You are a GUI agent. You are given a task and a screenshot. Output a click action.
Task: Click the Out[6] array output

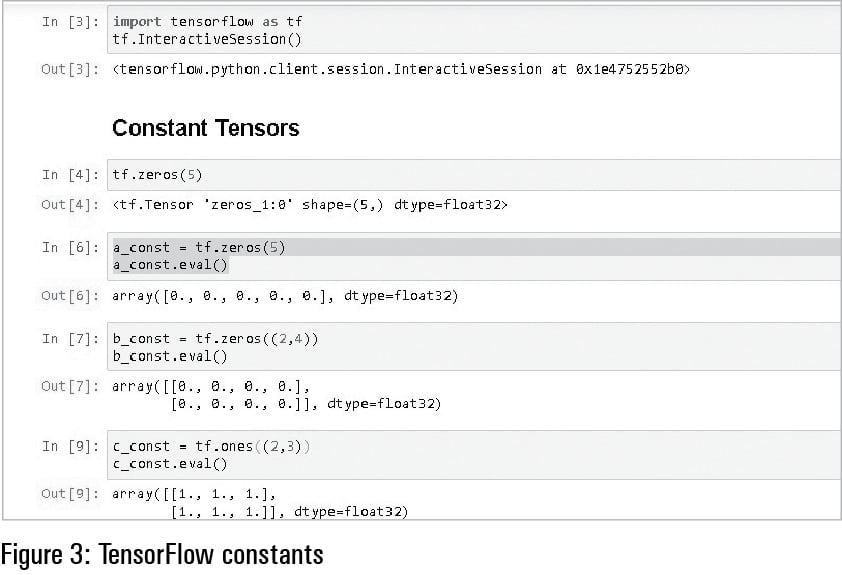[285, 296]
